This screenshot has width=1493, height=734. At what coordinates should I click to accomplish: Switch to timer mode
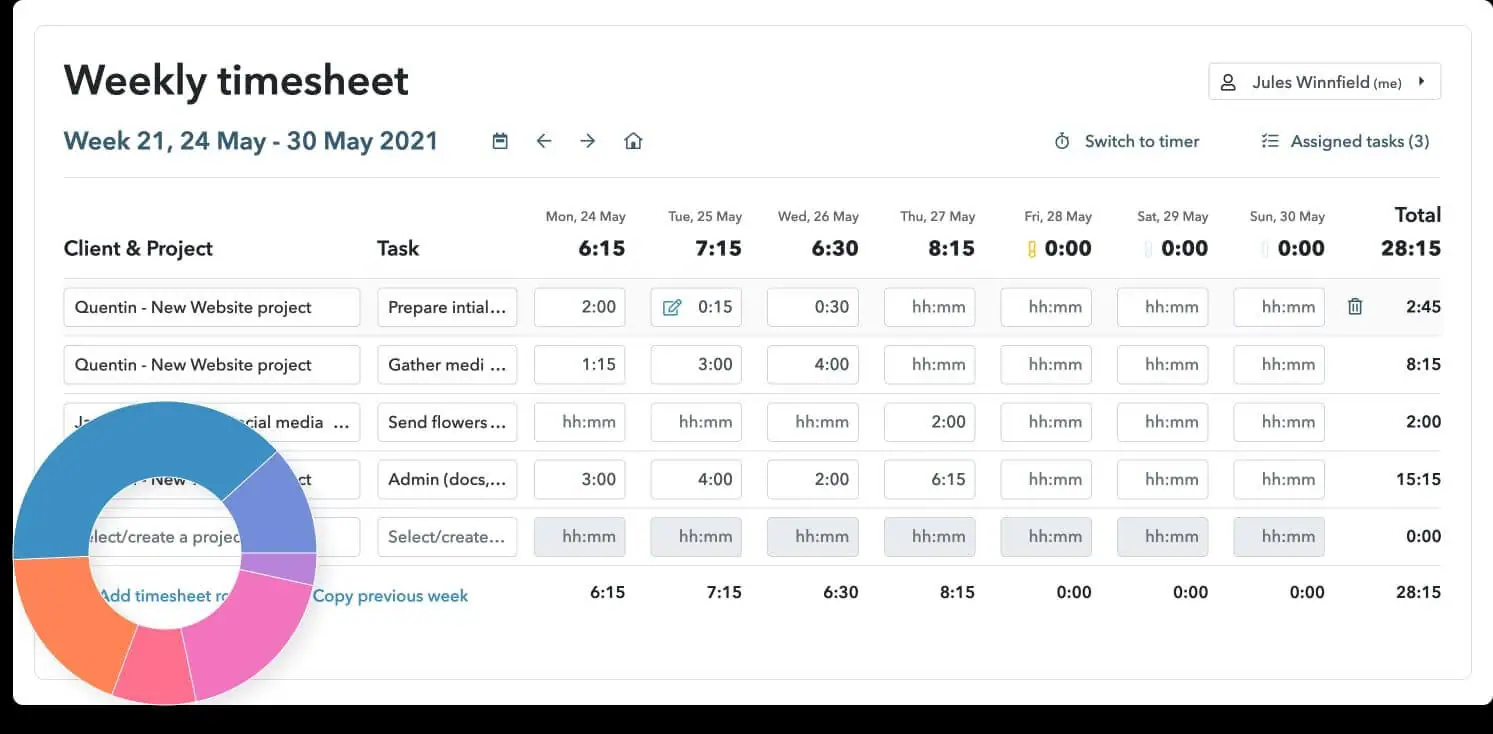click(x=1141, y=141)
